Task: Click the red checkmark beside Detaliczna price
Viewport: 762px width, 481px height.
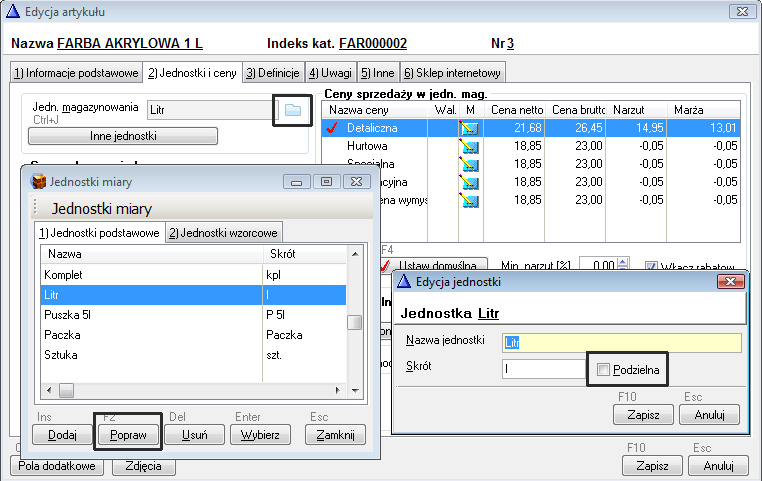Action: tap(333, 128)
